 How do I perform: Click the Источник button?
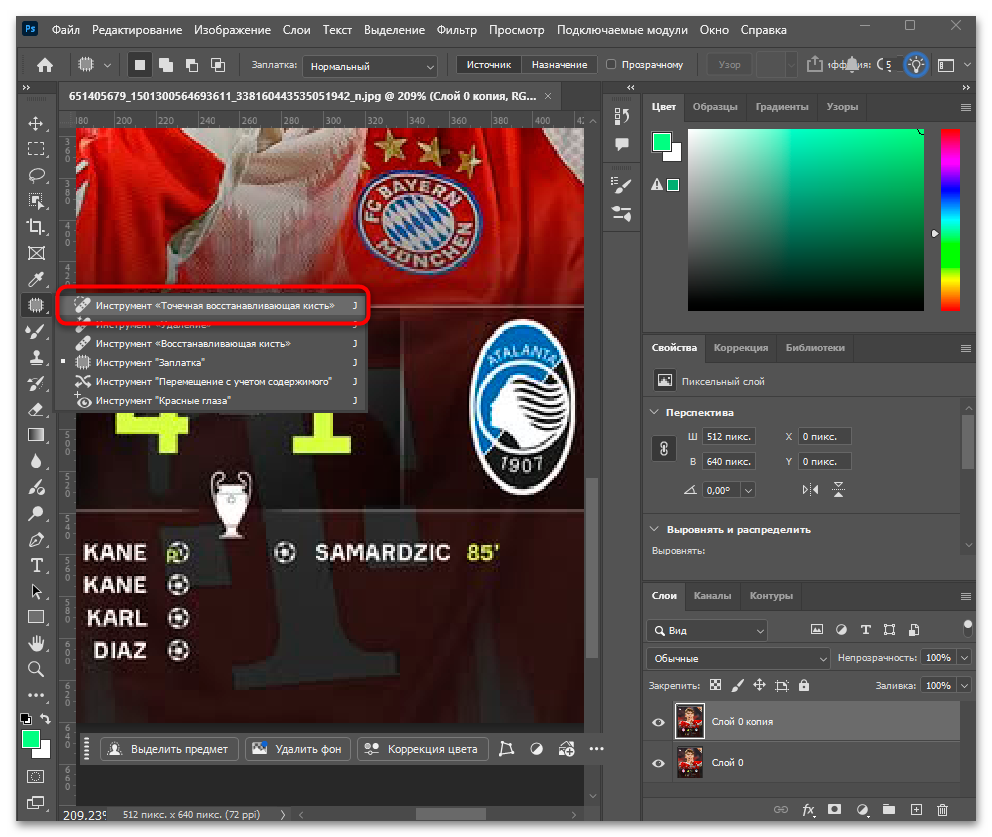click(x=488, y=65)
